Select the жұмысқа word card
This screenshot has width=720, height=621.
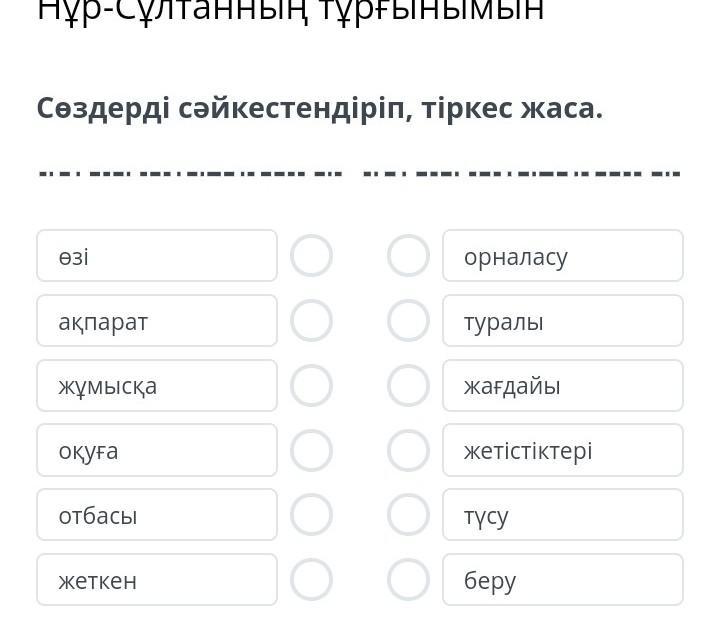[x=157, y=386]
